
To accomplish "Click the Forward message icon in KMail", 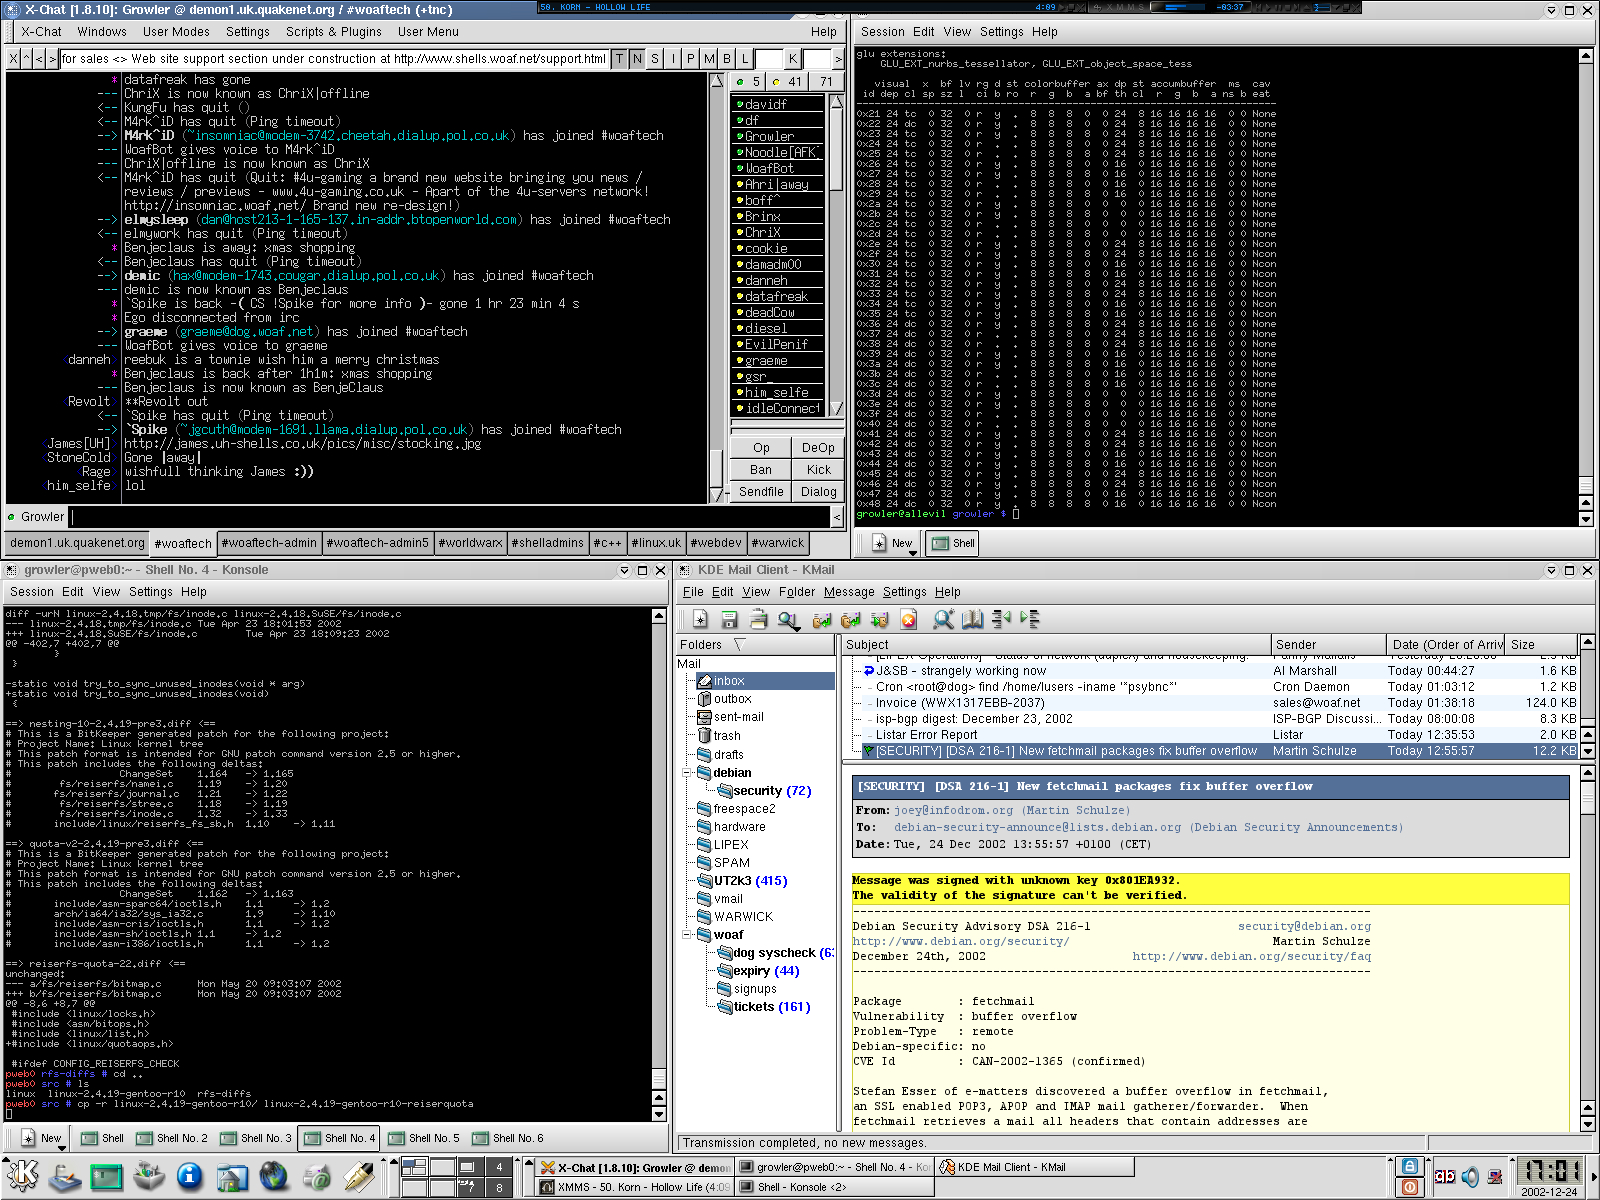I will click(880, 620).
